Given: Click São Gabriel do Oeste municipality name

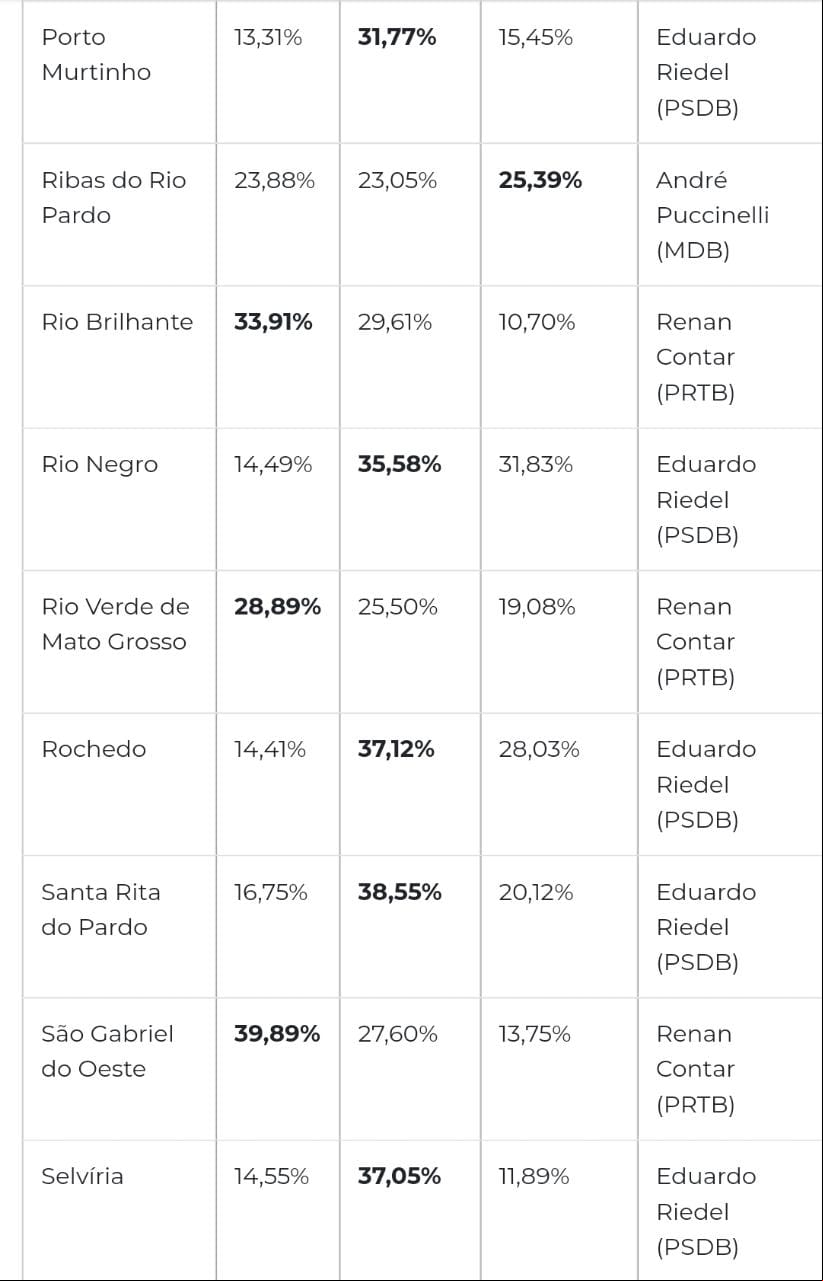Looking at the screenshot, I should click(x=107, y=1051).
